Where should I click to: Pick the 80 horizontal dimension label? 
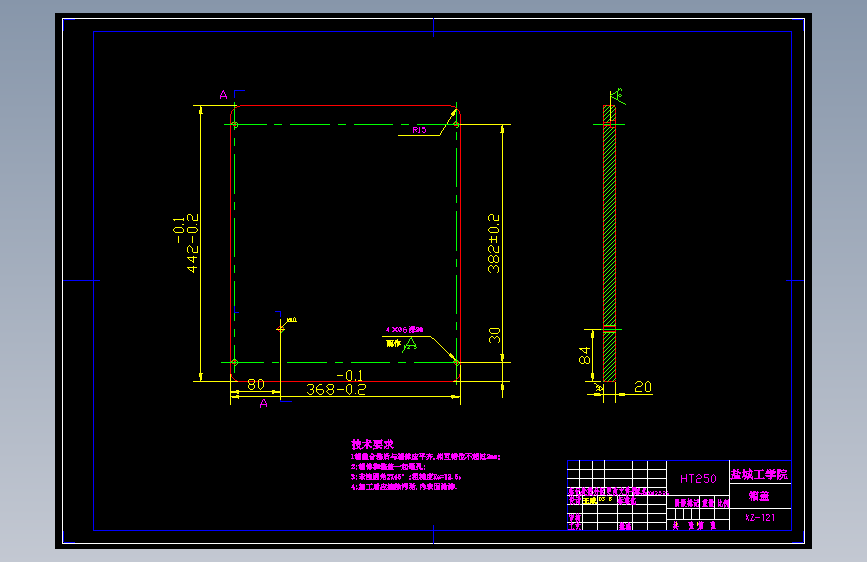255,384
